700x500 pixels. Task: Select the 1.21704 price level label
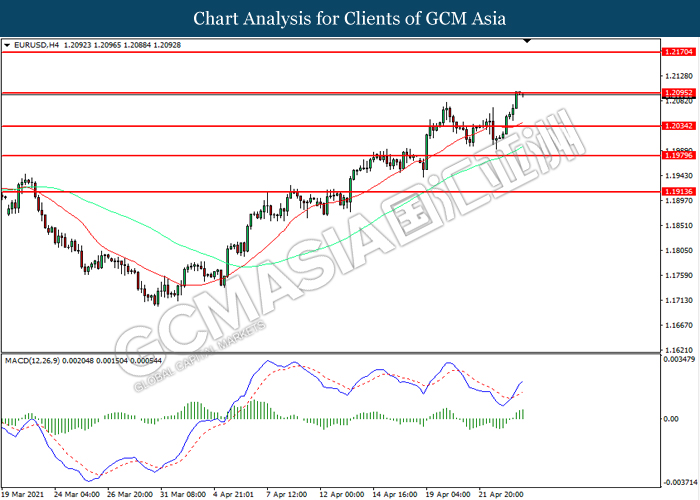[x=679, y=52]
